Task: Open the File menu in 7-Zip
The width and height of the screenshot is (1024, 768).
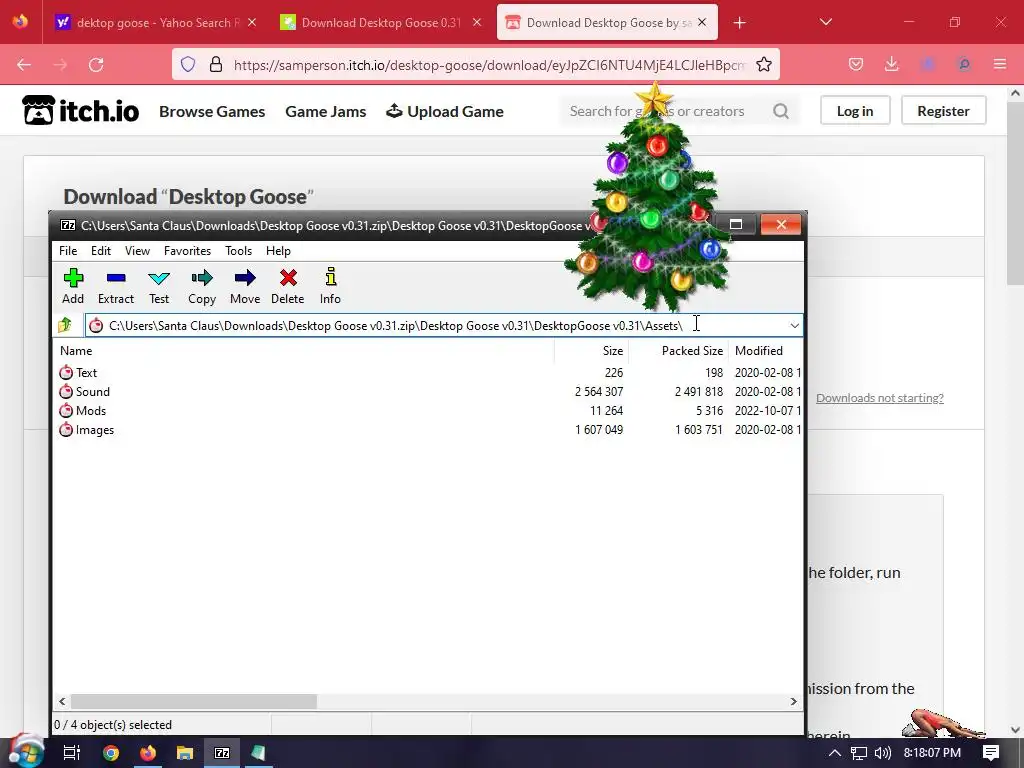Action: tap(68, 251)
